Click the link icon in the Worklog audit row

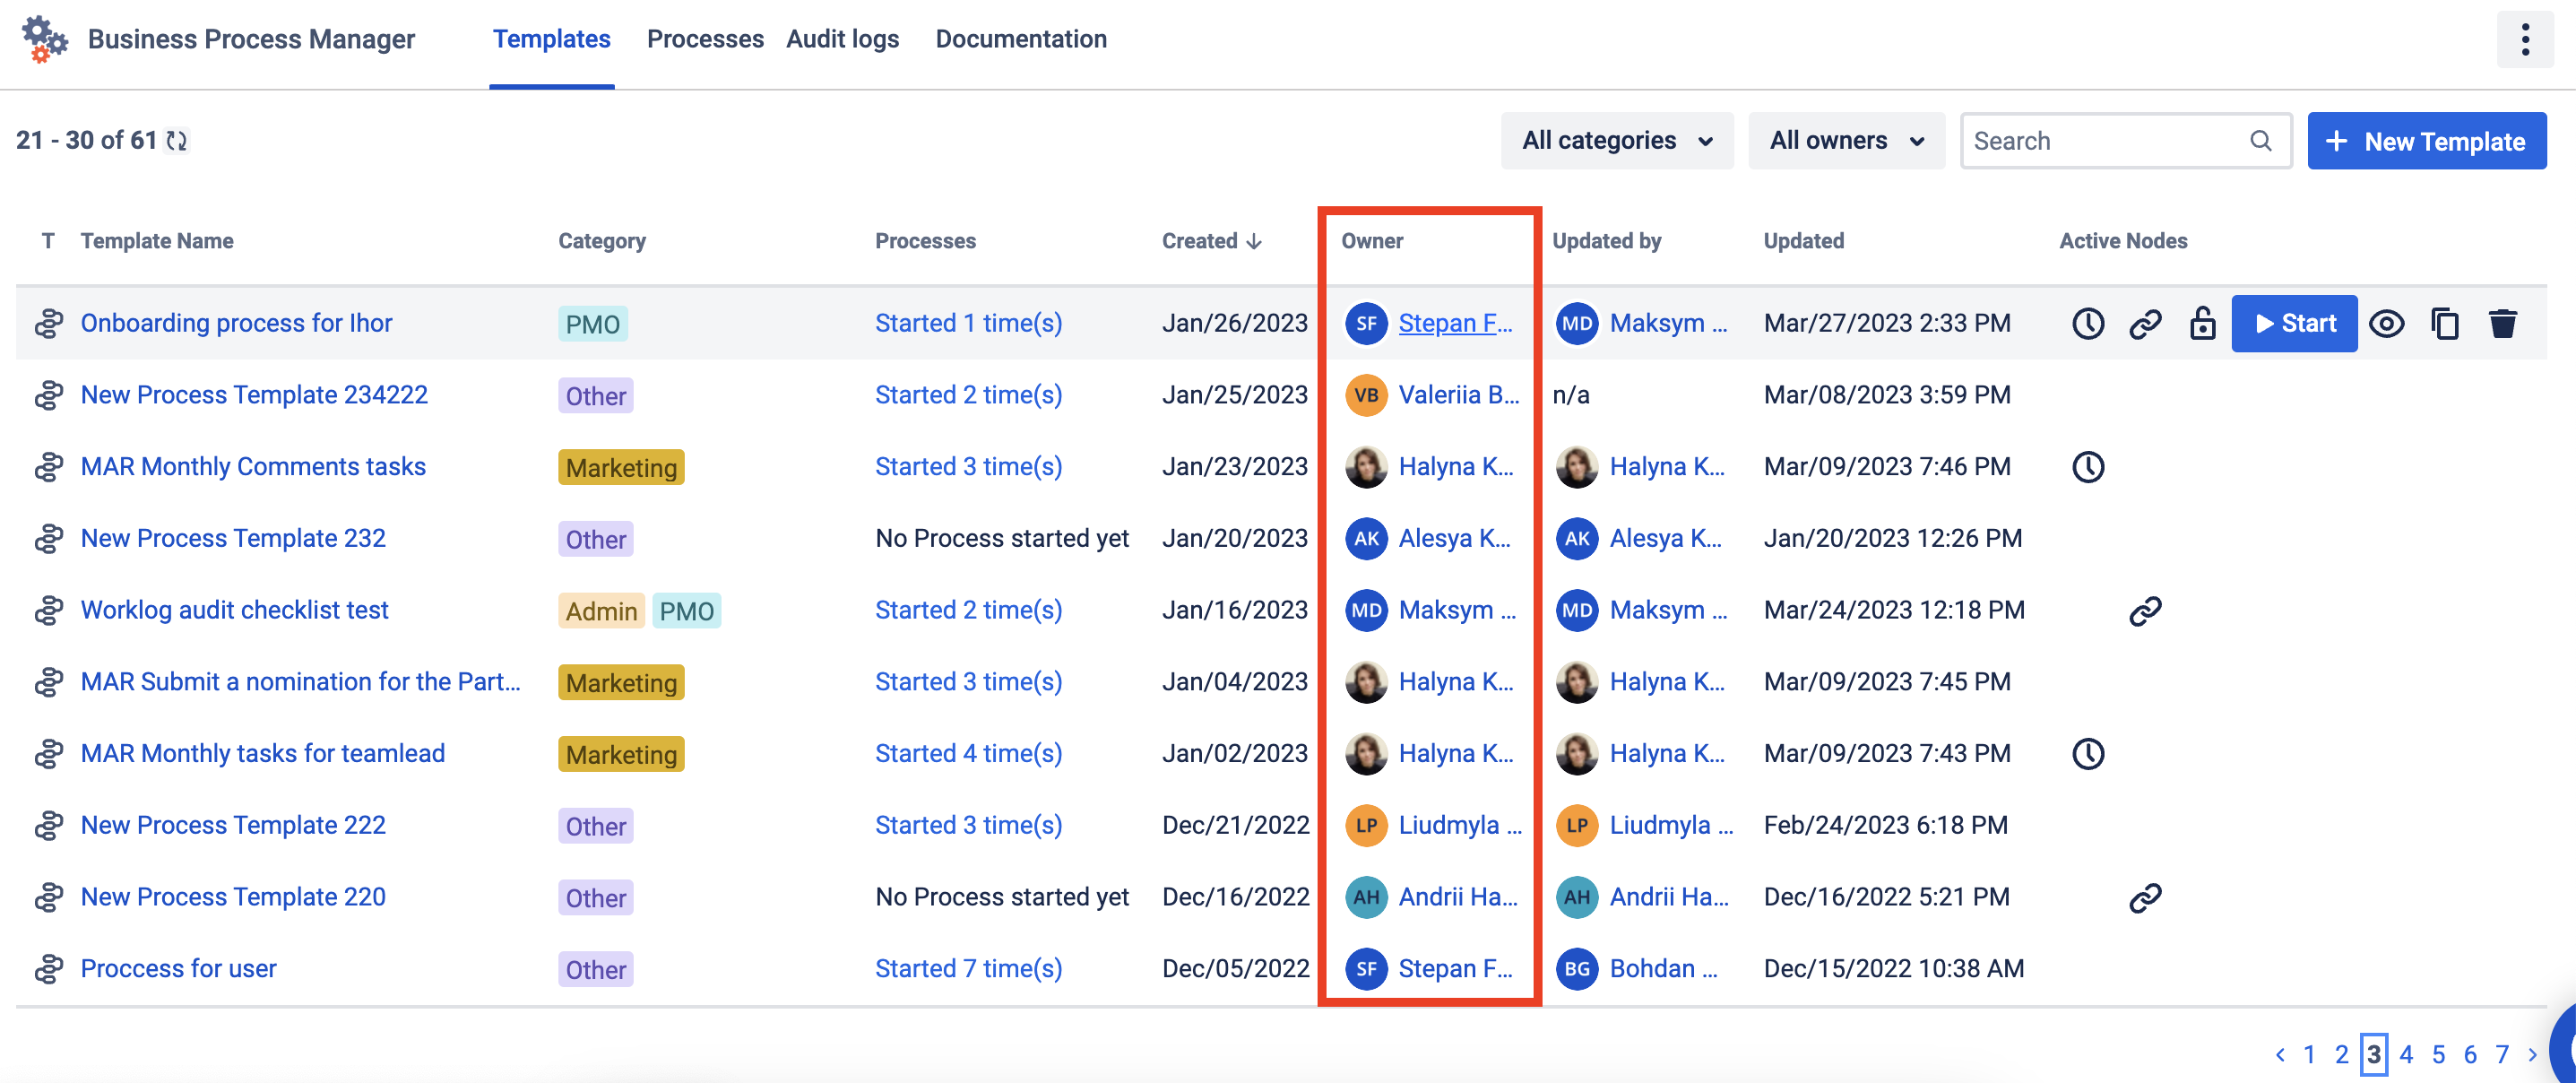click(x=2144, y=610)
